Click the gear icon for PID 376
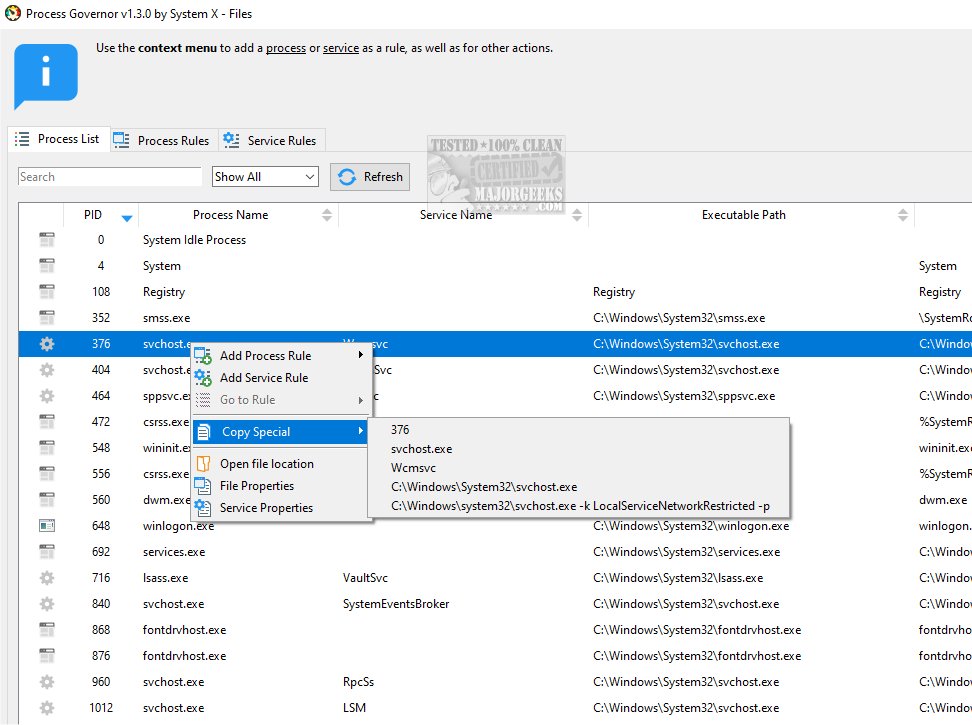 [x=46, y=344]
